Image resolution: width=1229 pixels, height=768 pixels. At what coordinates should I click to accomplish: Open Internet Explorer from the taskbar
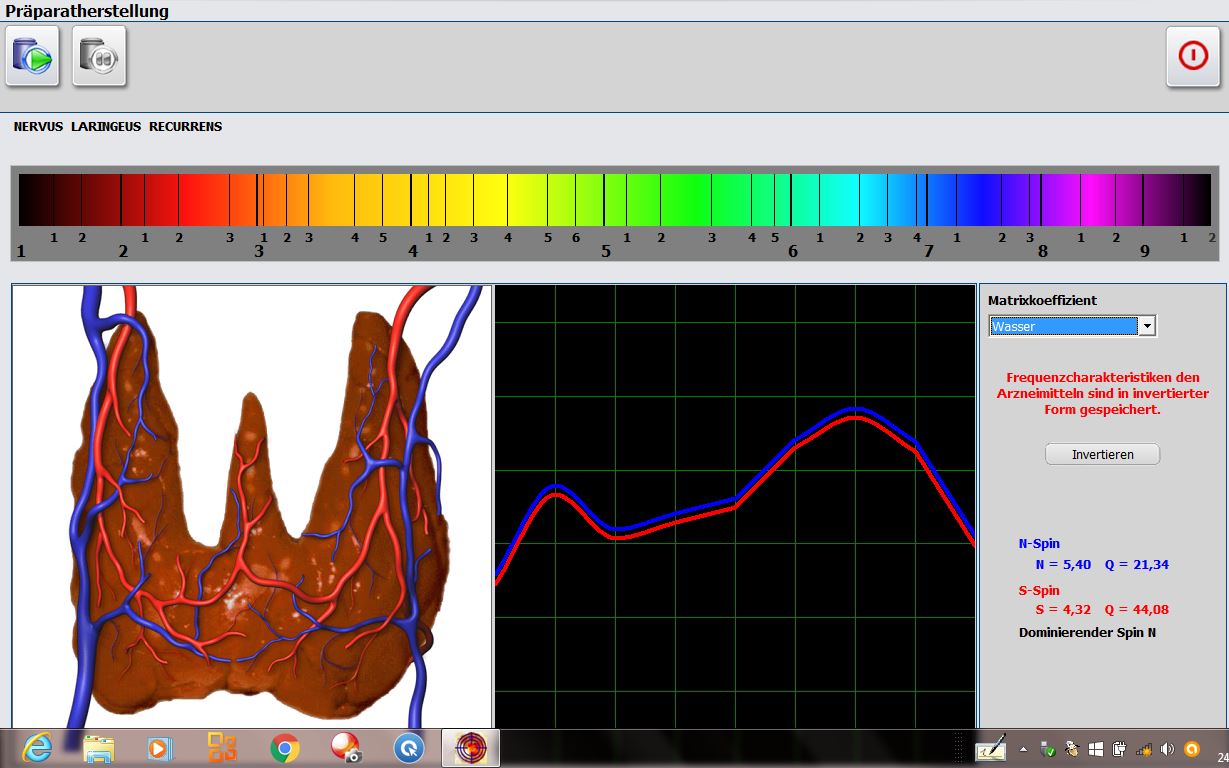click(x=36, y=748)
